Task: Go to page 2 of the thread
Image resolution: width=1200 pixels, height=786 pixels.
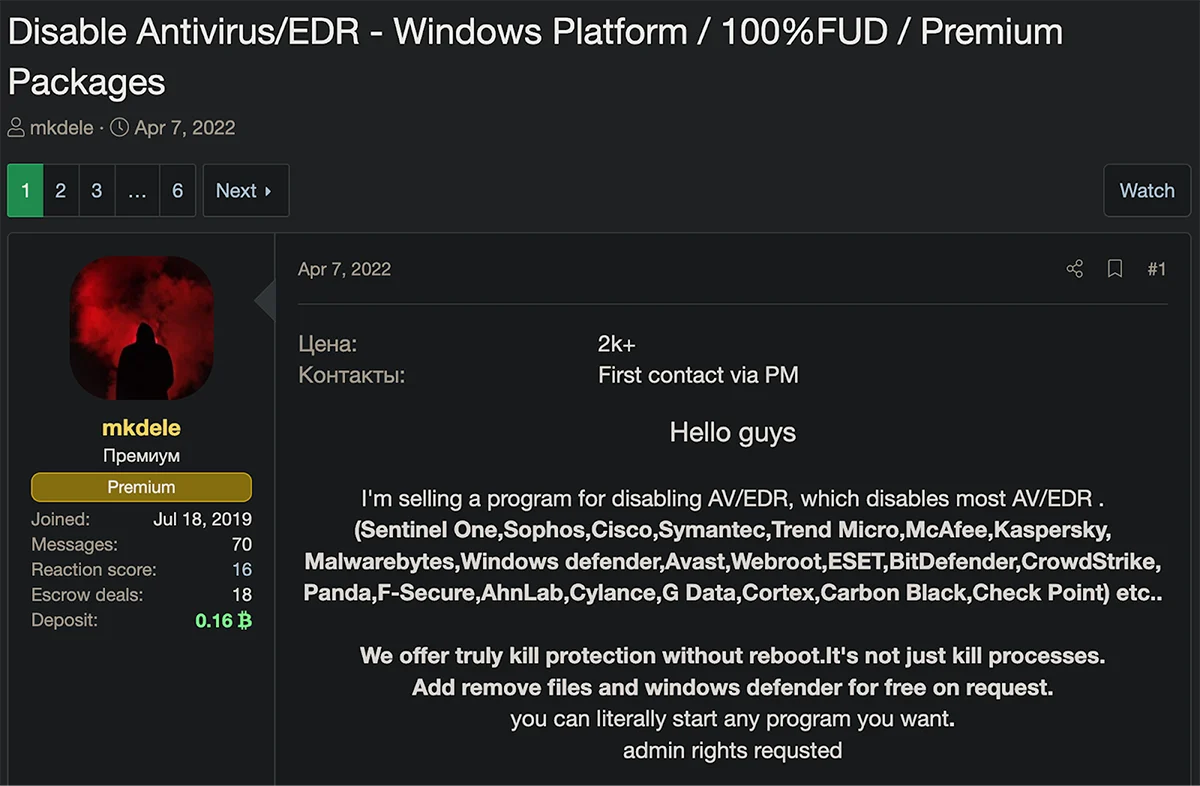Action: 60,190
